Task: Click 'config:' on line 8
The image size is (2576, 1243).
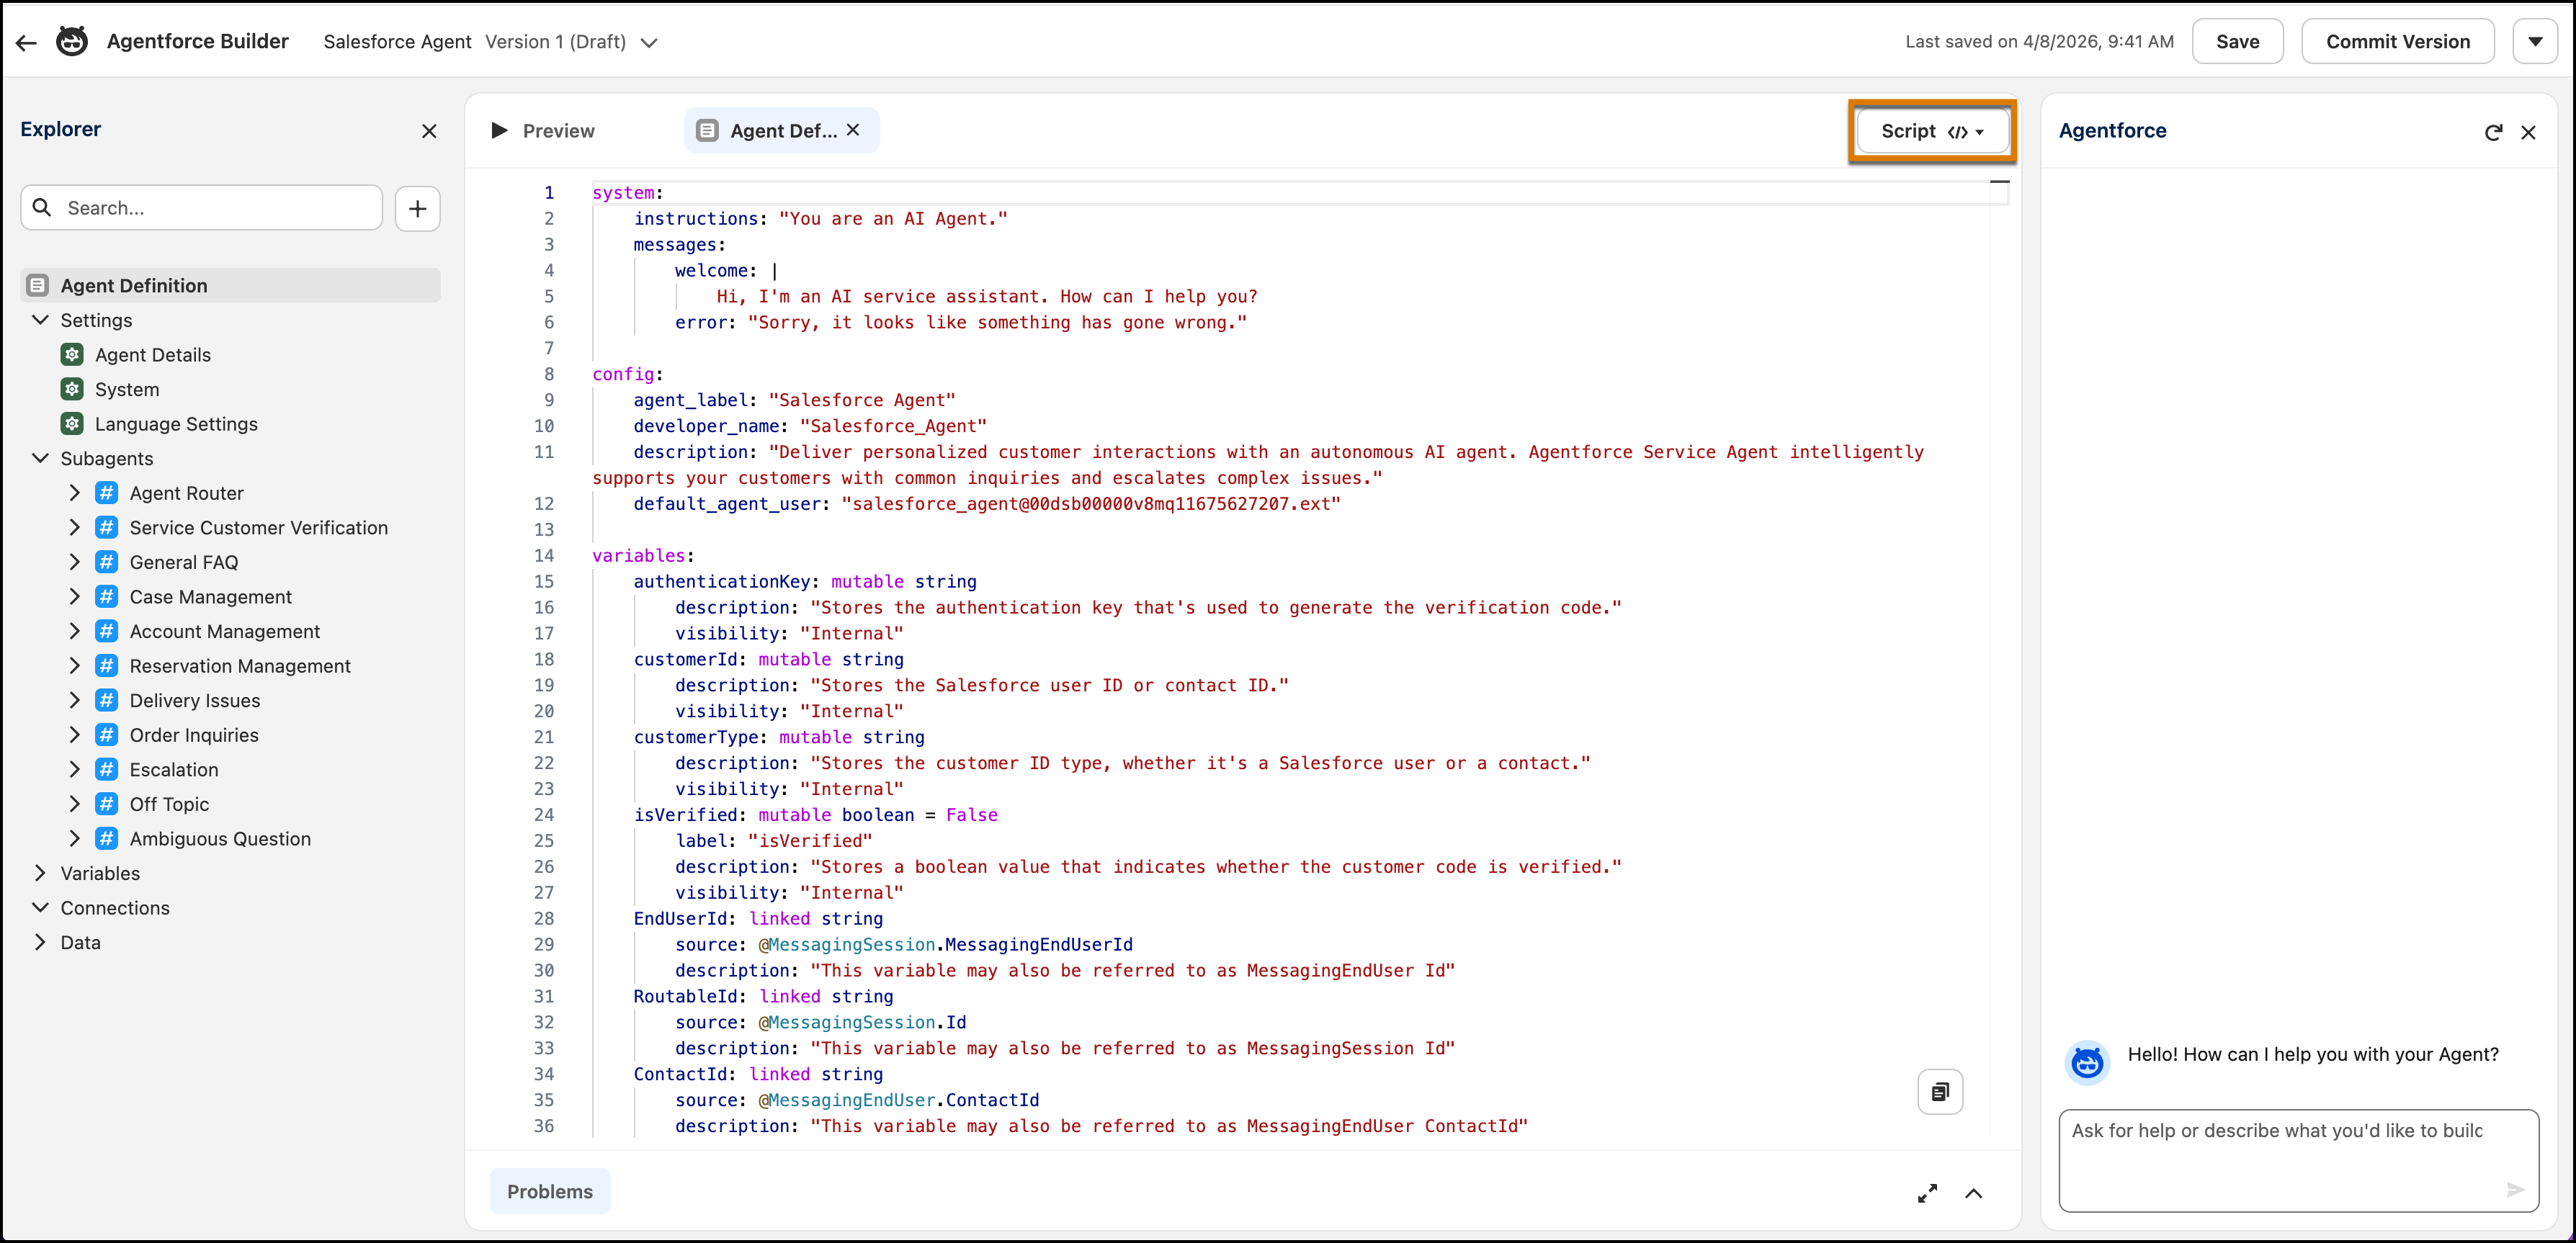Action: click(627, 374)
